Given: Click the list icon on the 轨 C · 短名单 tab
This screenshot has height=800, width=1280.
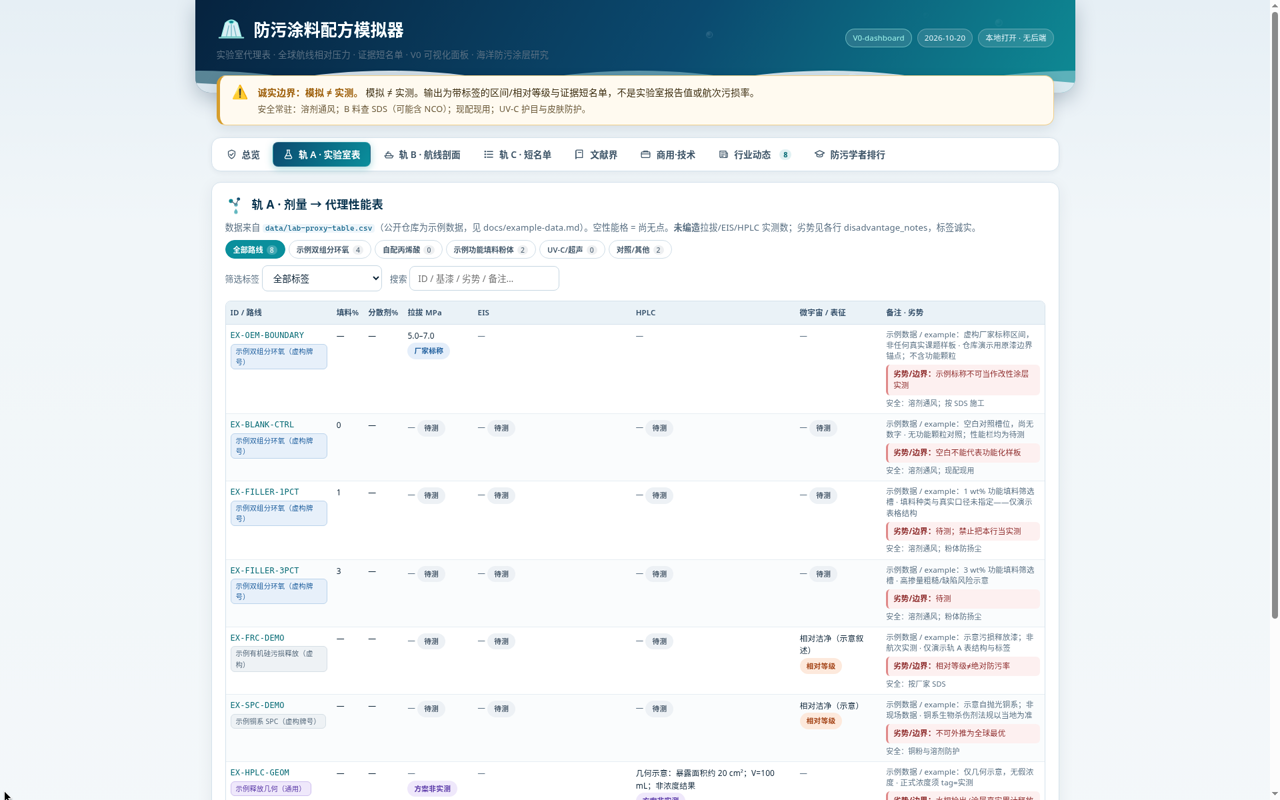Looking at the screenshot, I should (489, 155).
